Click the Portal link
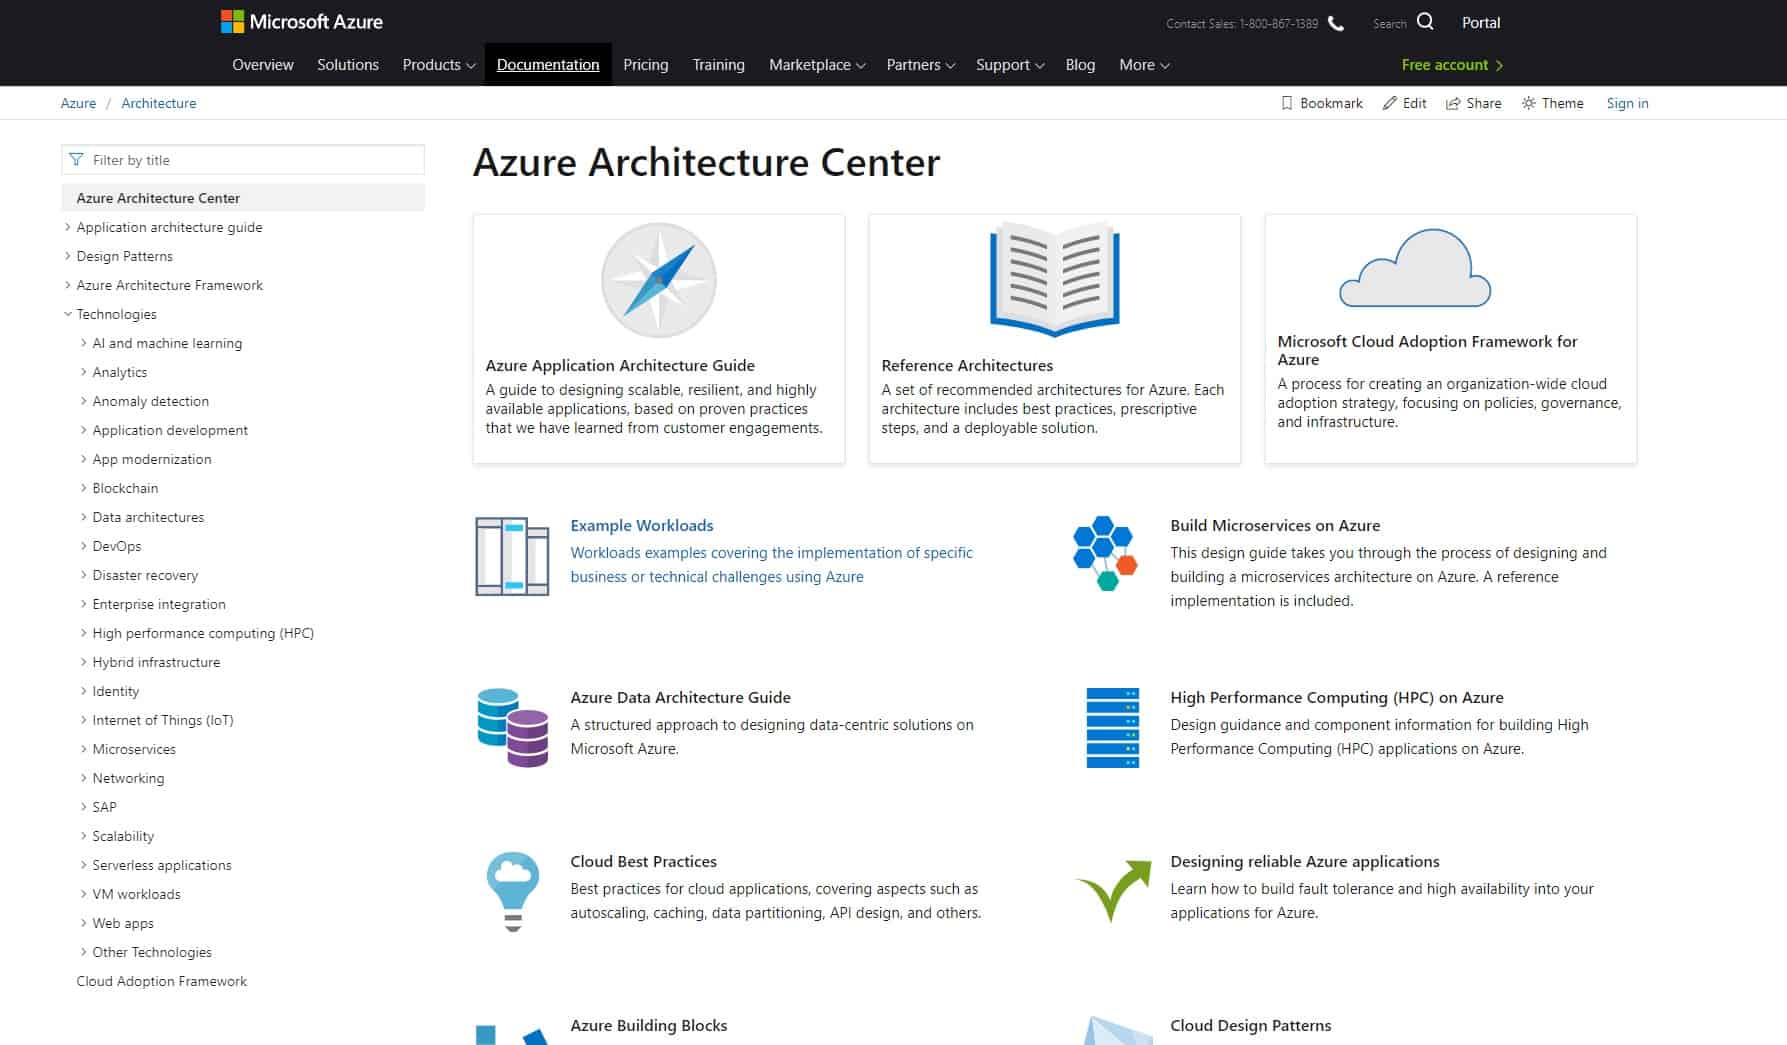 point(1481,22)
